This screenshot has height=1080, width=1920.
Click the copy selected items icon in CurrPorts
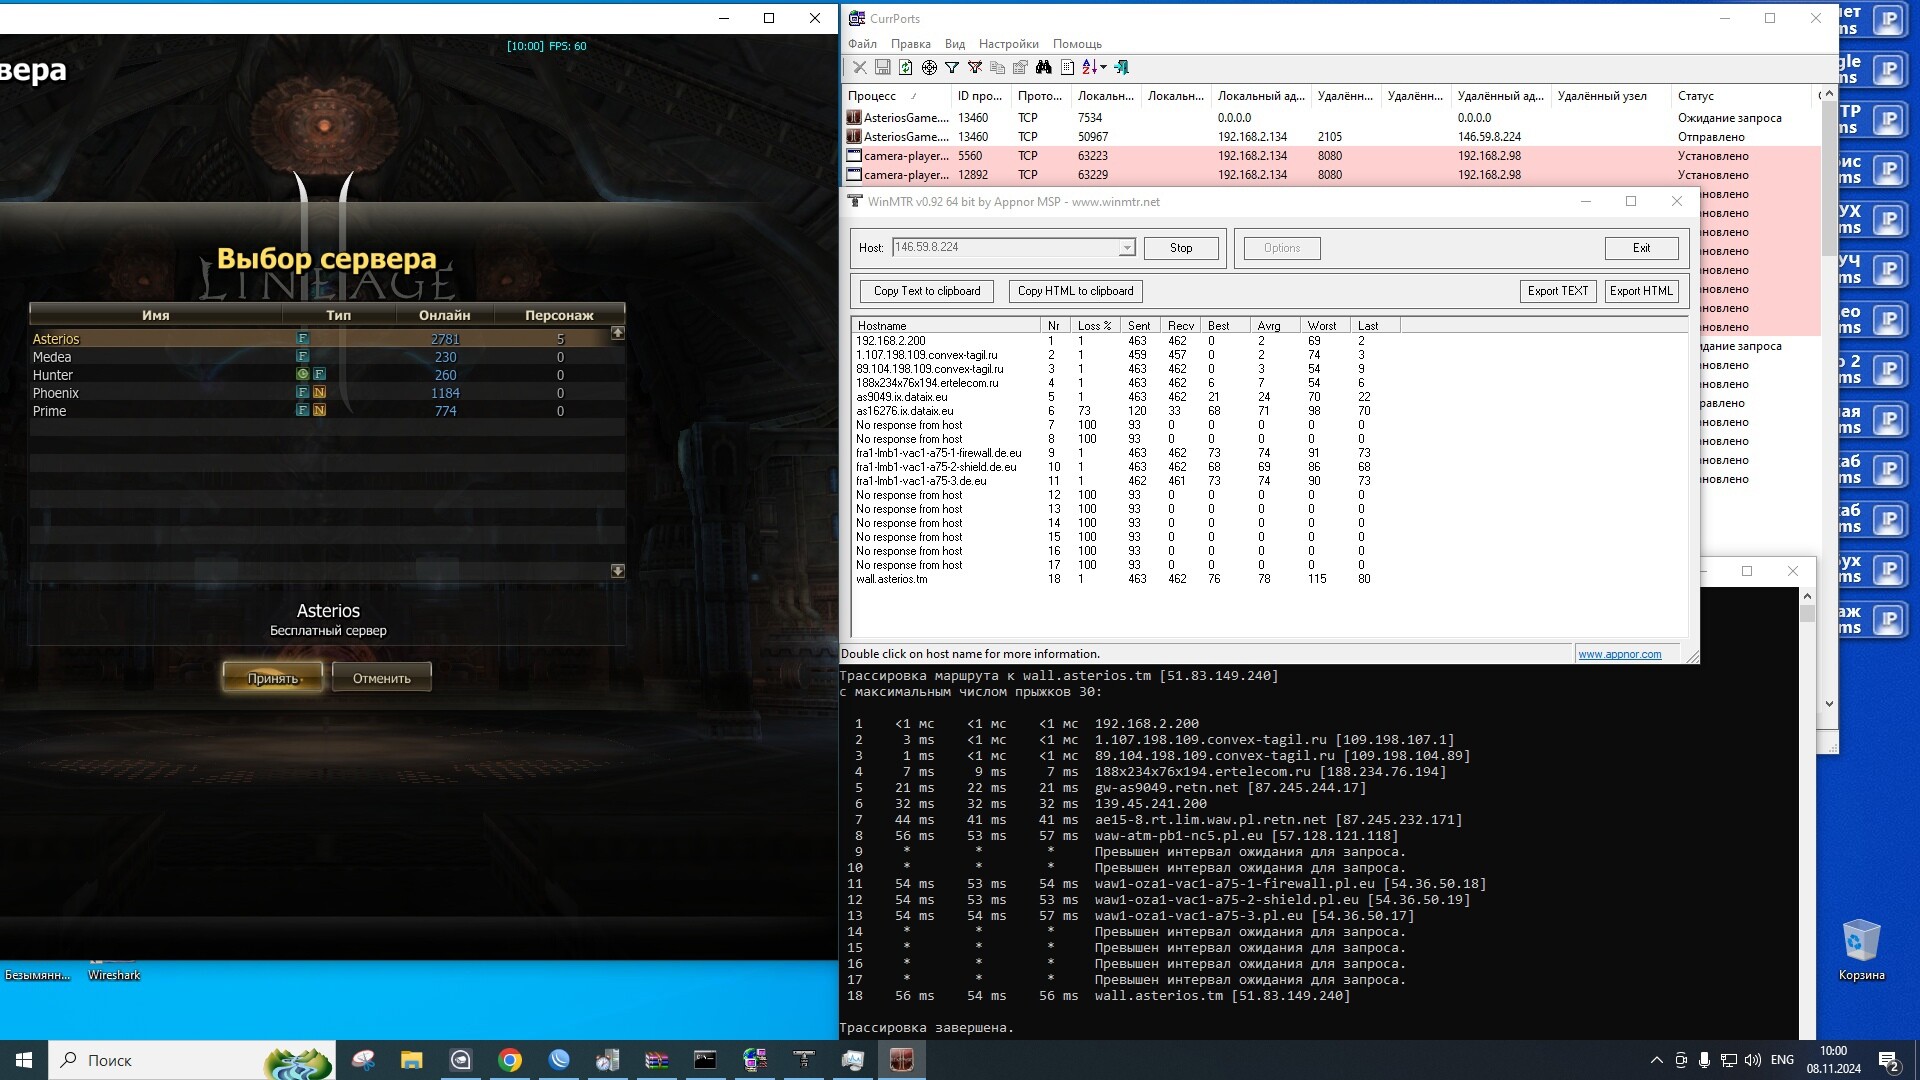(x=997, y=67)
